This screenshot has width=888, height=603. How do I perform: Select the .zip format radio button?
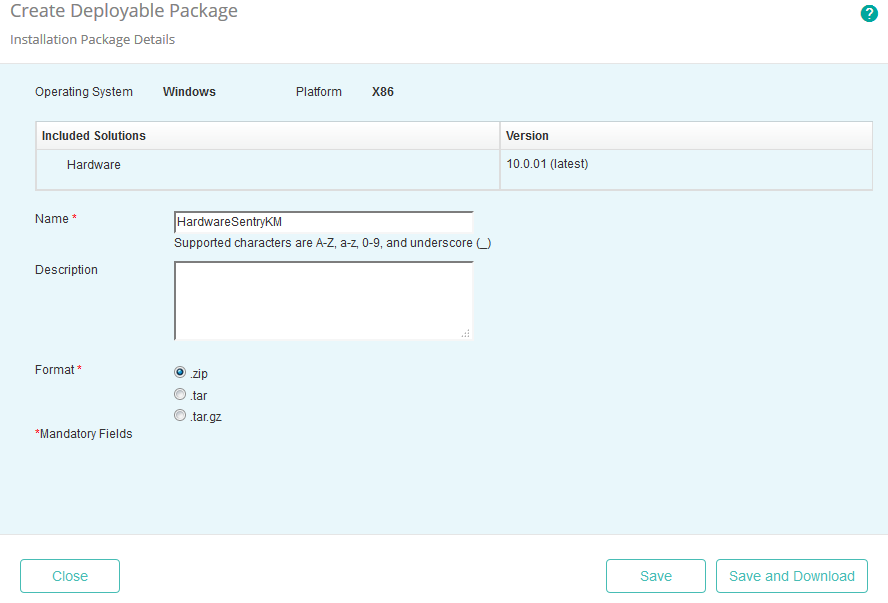180,373
